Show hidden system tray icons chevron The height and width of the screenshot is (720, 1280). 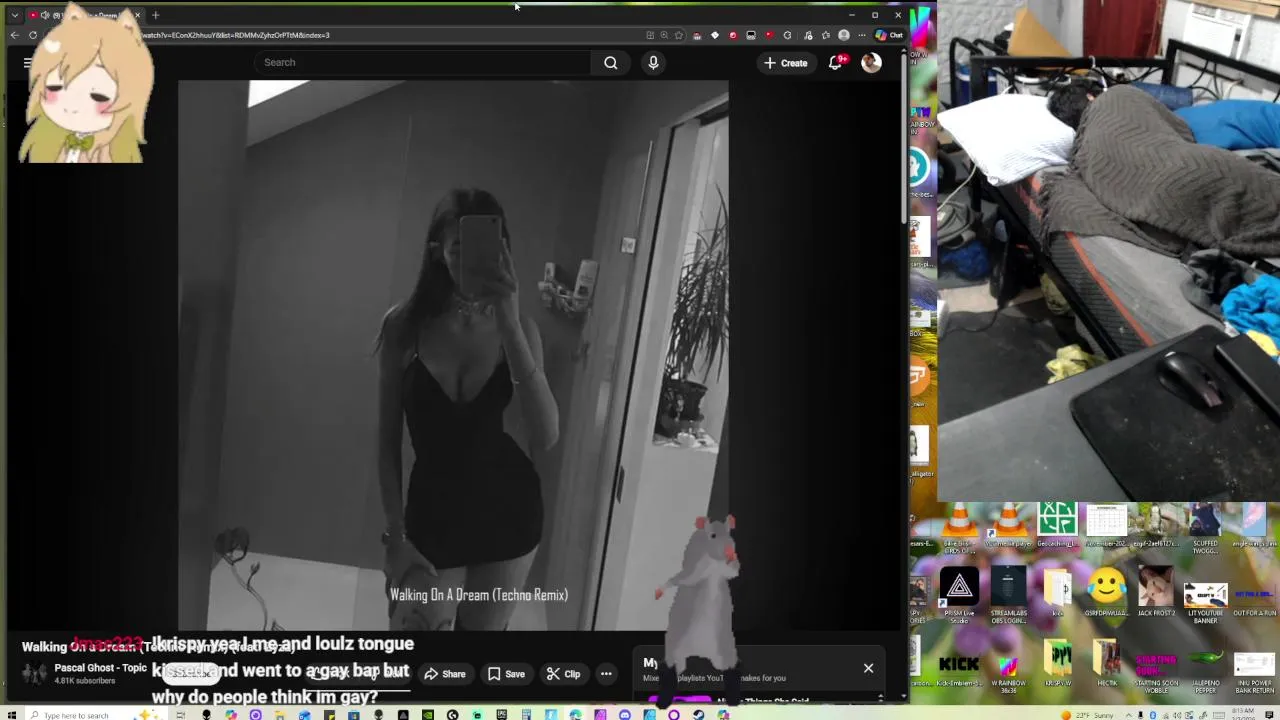tap(1129, 715)
